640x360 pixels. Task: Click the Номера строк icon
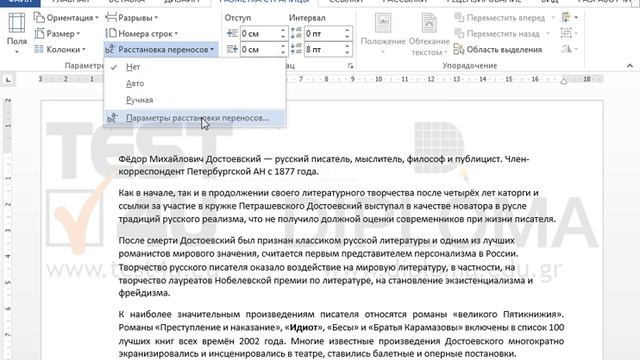click(x=111, y=33)
